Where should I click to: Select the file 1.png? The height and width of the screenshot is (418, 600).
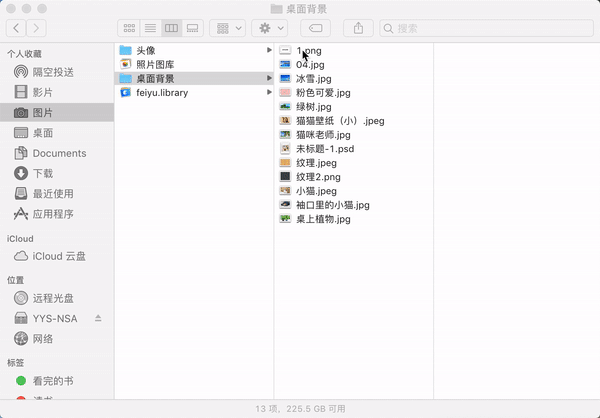pyautogui.click(x=354, y=50)
